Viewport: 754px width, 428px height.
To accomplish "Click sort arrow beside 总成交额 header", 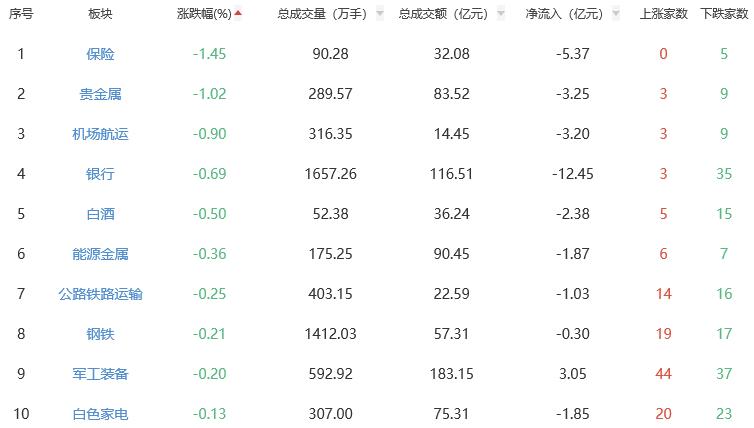I will point(499,15).
